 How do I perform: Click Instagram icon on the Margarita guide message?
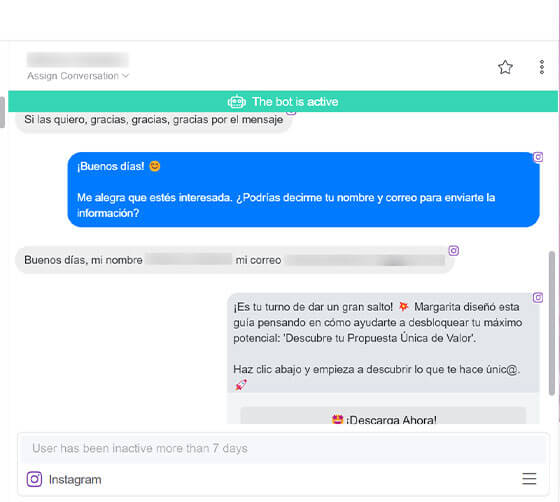(538, 297)
